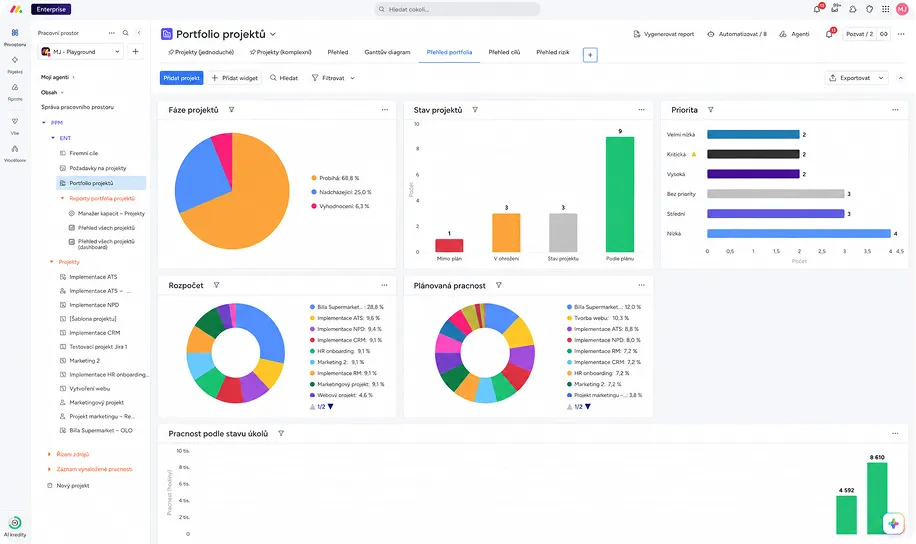Open Portfolio projektů title dropdown
This screenshot has height=544, width=916.
(273, 34)
